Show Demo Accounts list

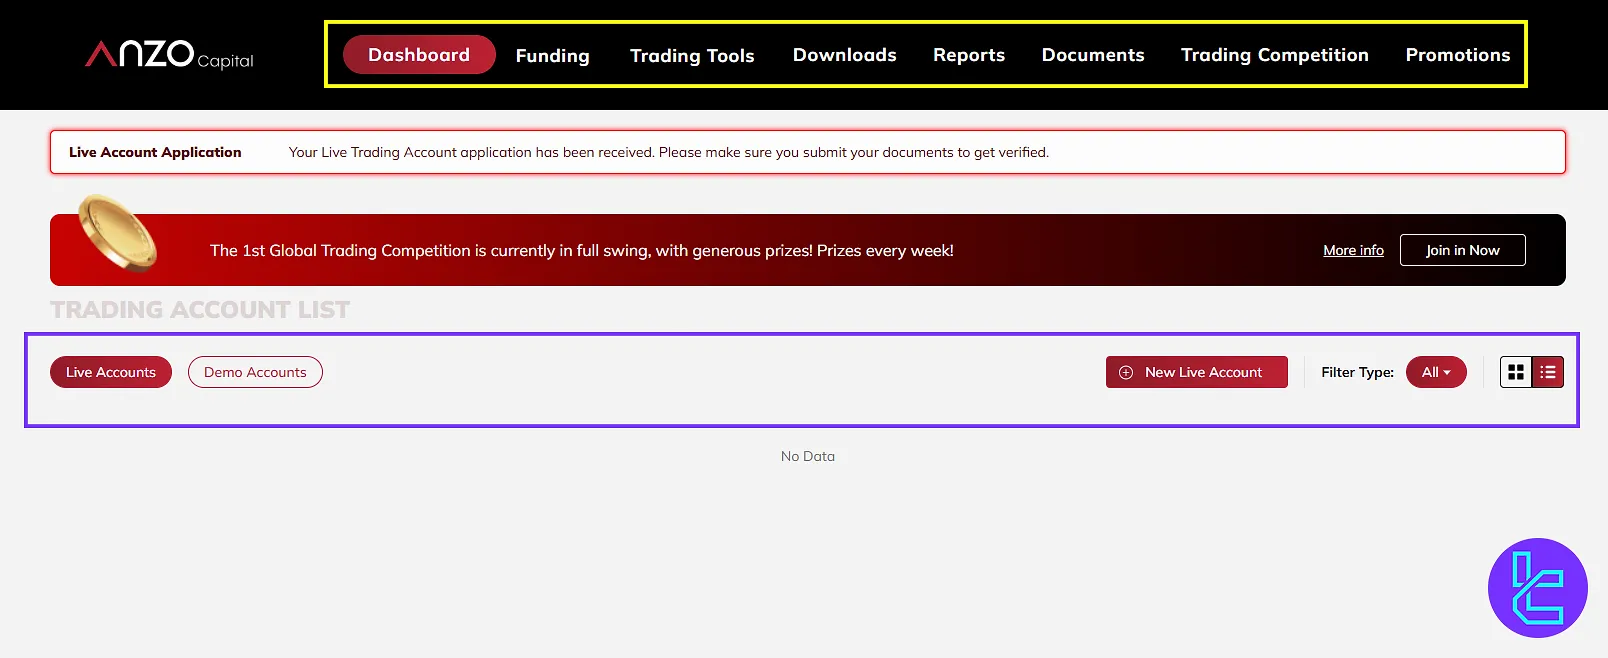point(255,372)
